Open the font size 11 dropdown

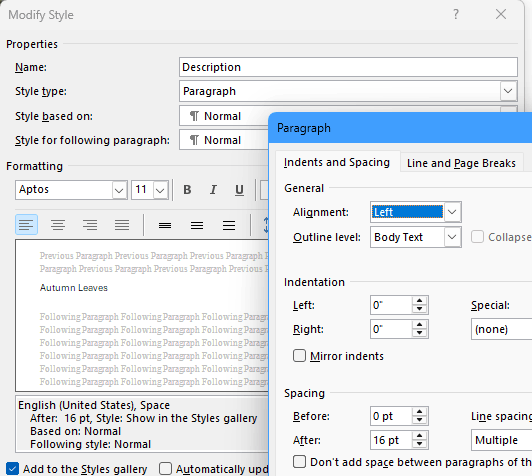pos(160,190)
